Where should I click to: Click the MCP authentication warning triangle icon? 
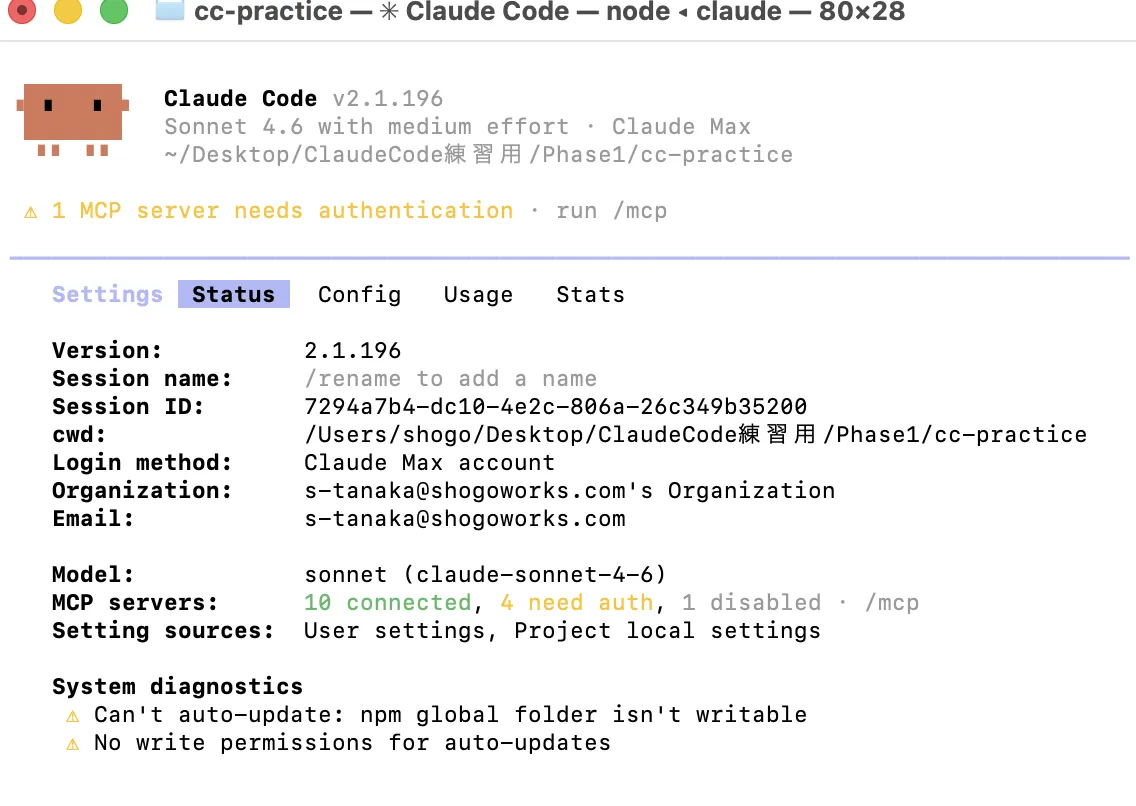pyautogui.click(x=30, y=212)
